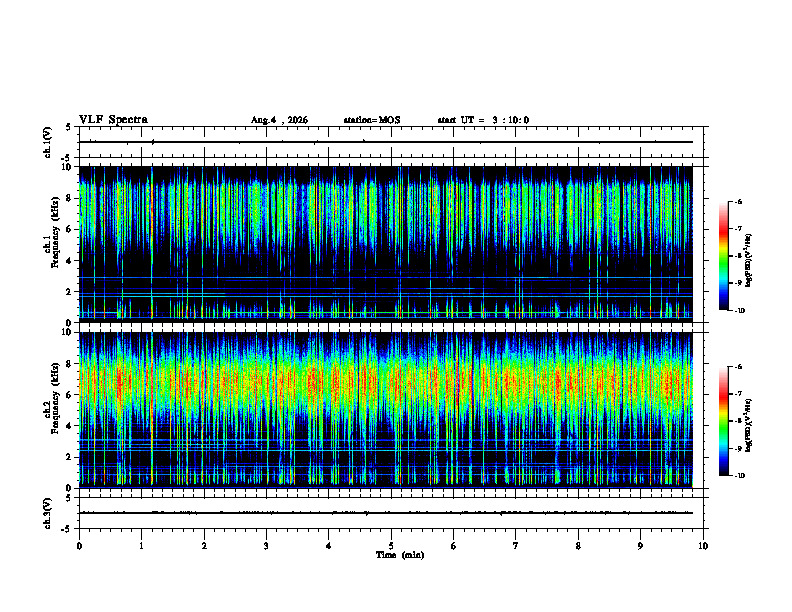Click the ch.2 frequency tick label "6"

pyautogui.click(x=69, y=395)
